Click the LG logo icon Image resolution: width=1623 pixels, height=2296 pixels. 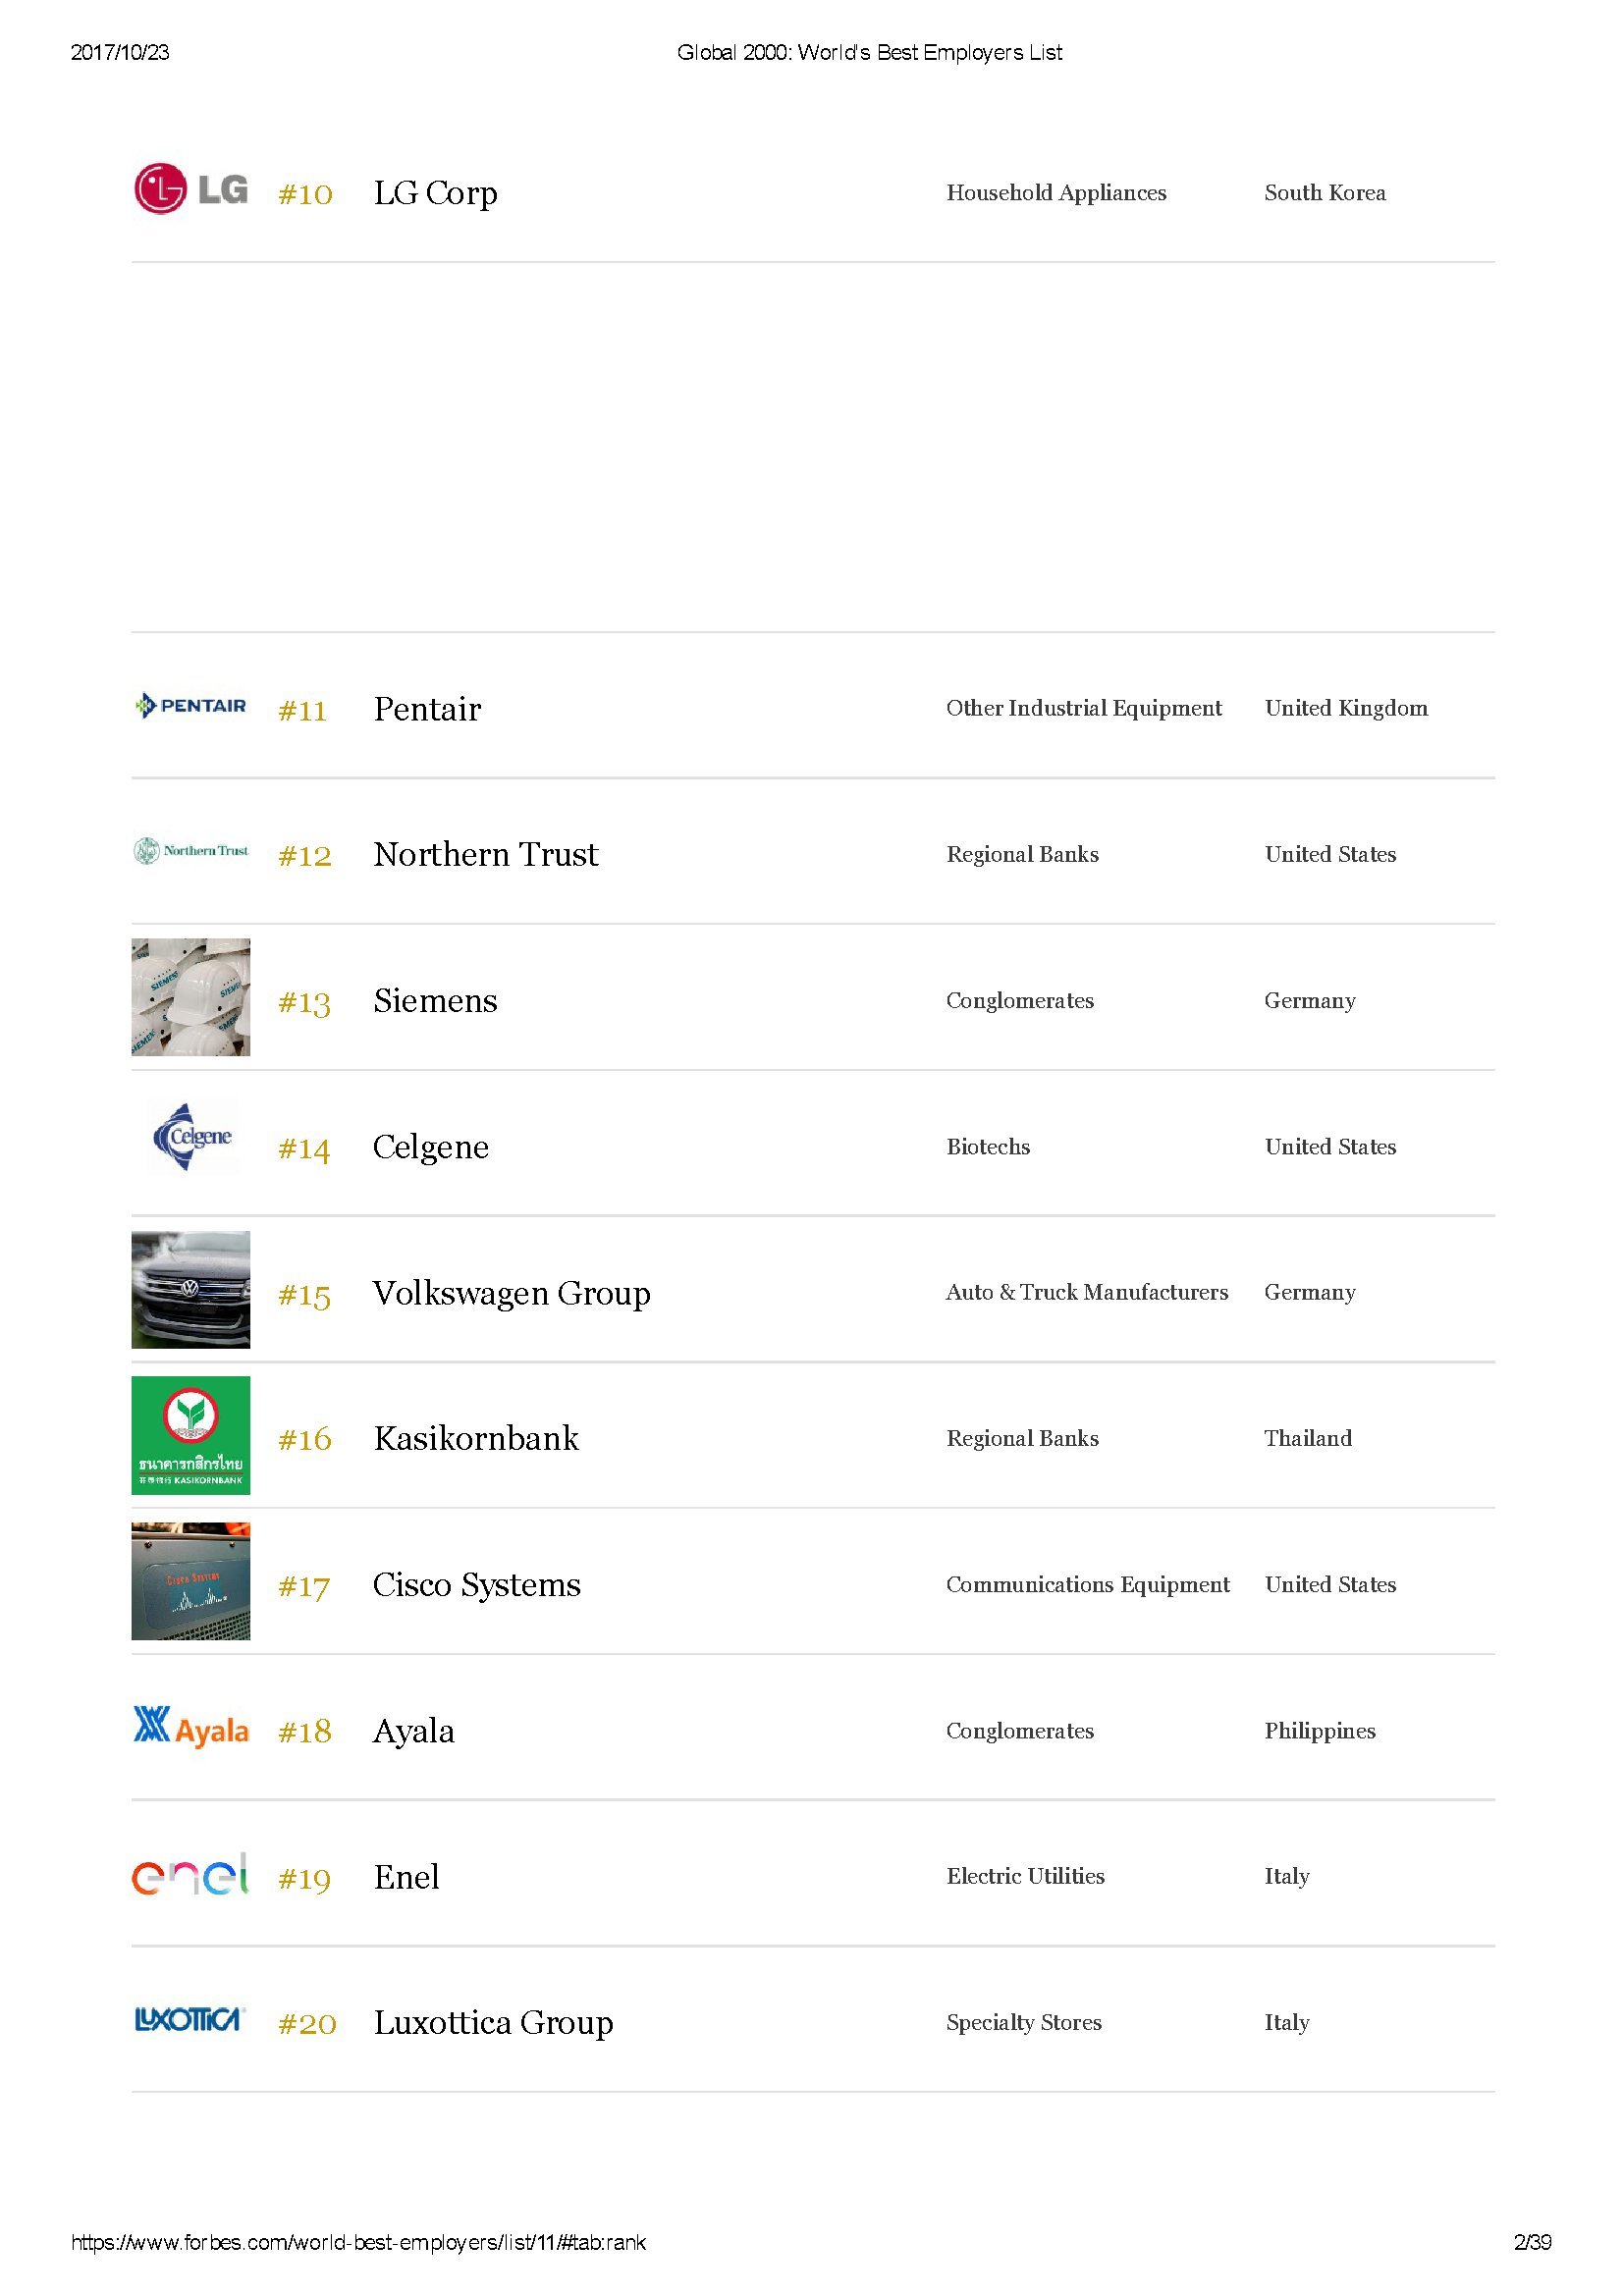190,188
